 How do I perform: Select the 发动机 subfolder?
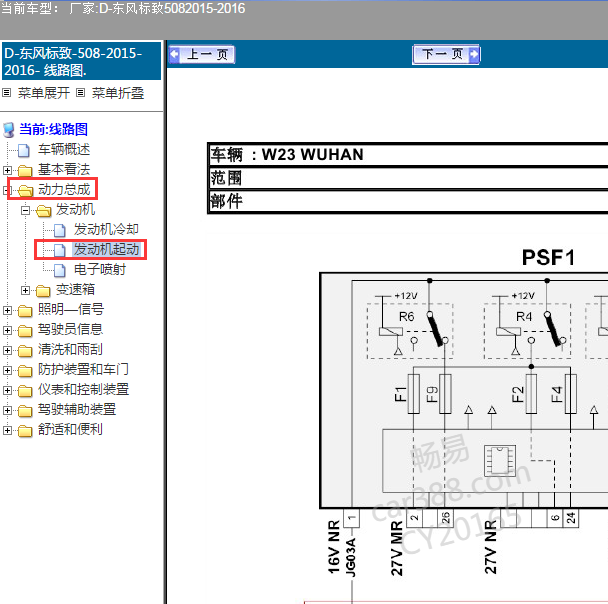75,209
